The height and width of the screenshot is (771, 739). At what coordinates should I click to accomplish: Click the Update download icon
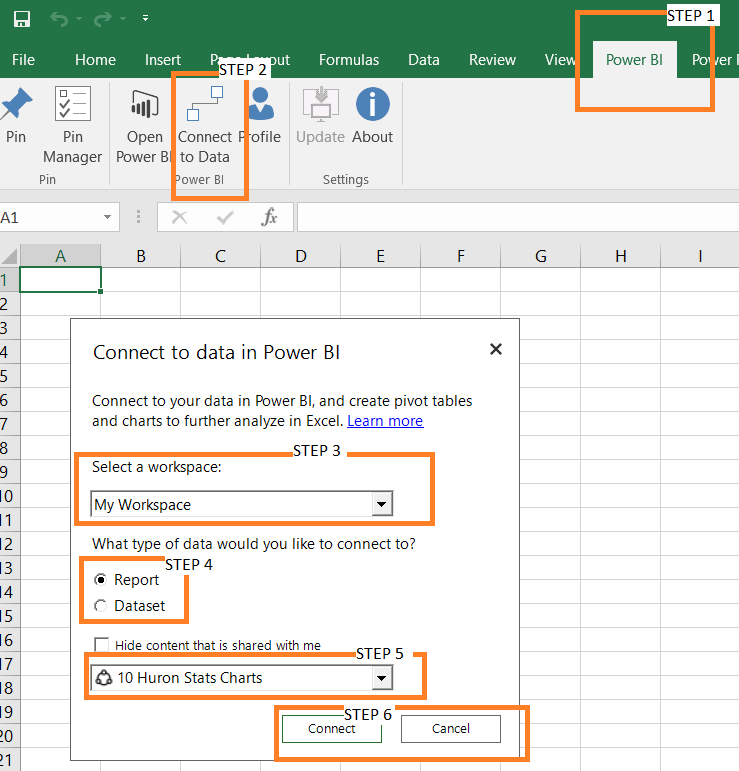(x=321, y=104)
